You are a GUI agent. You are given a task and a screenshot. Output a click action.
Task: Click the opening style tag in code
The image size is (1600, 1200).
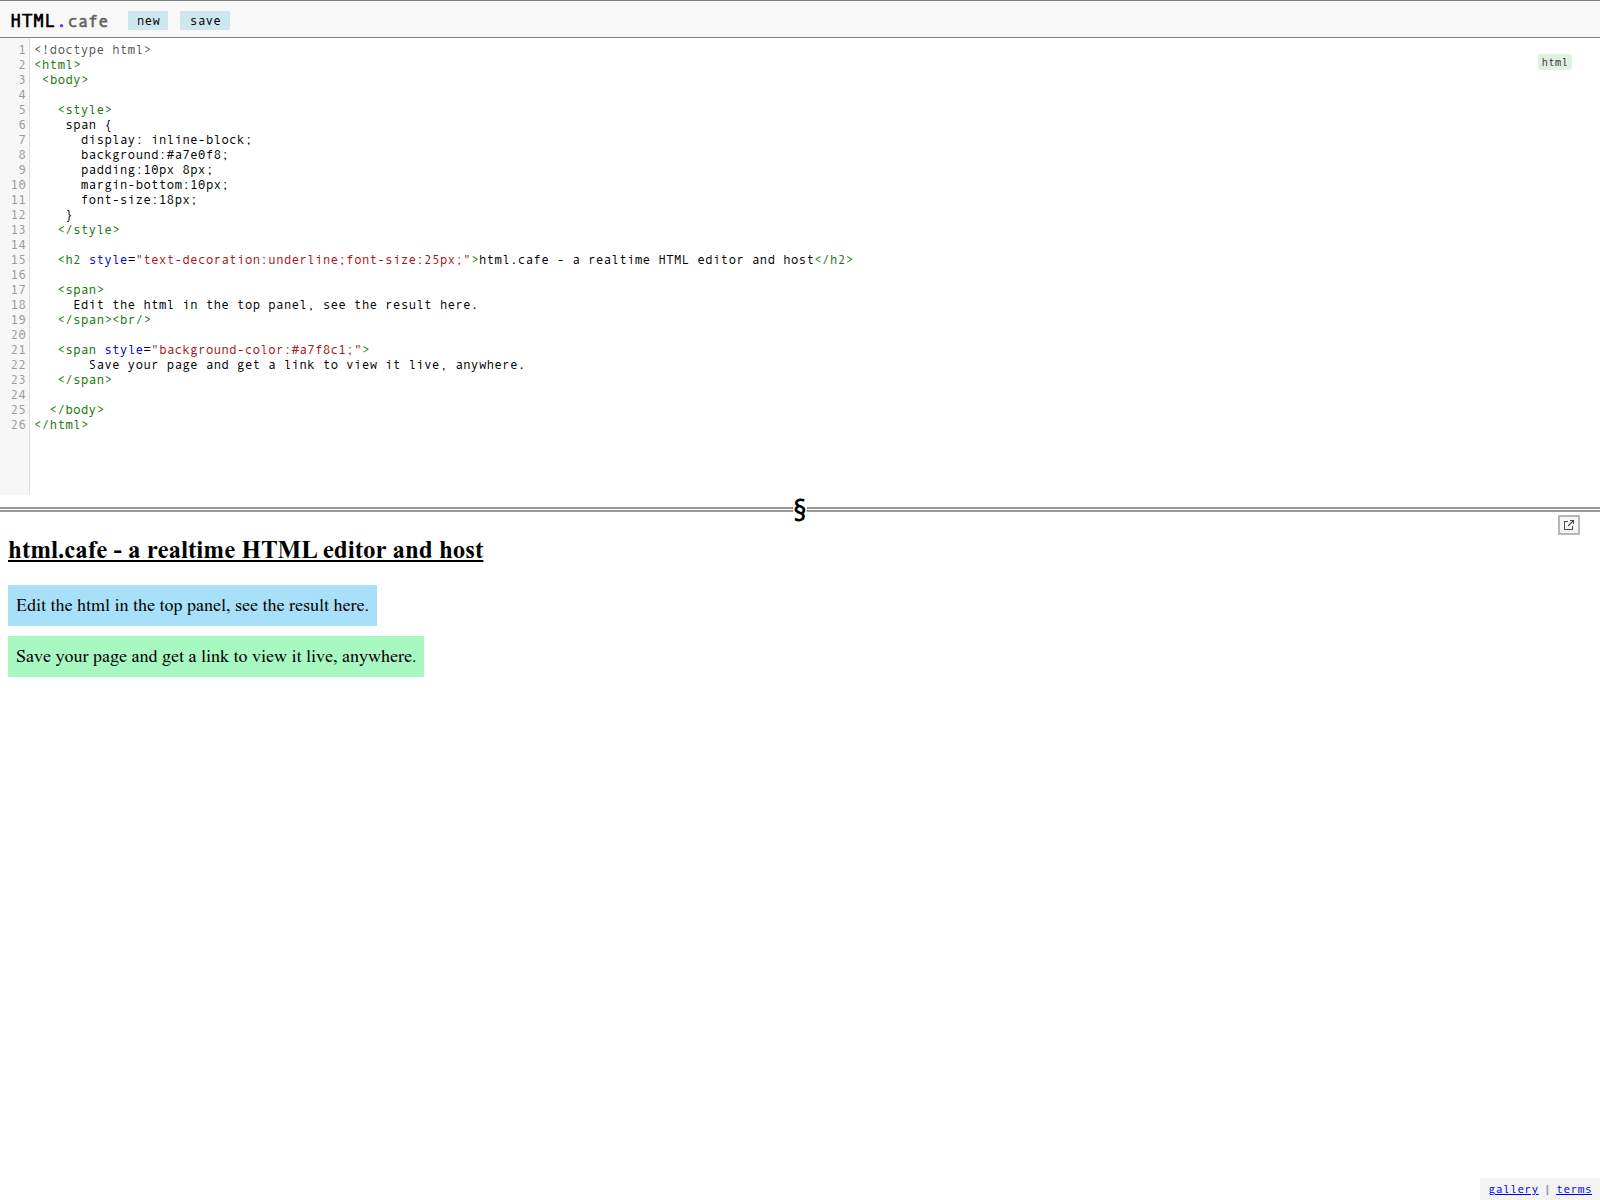point(85,110)
